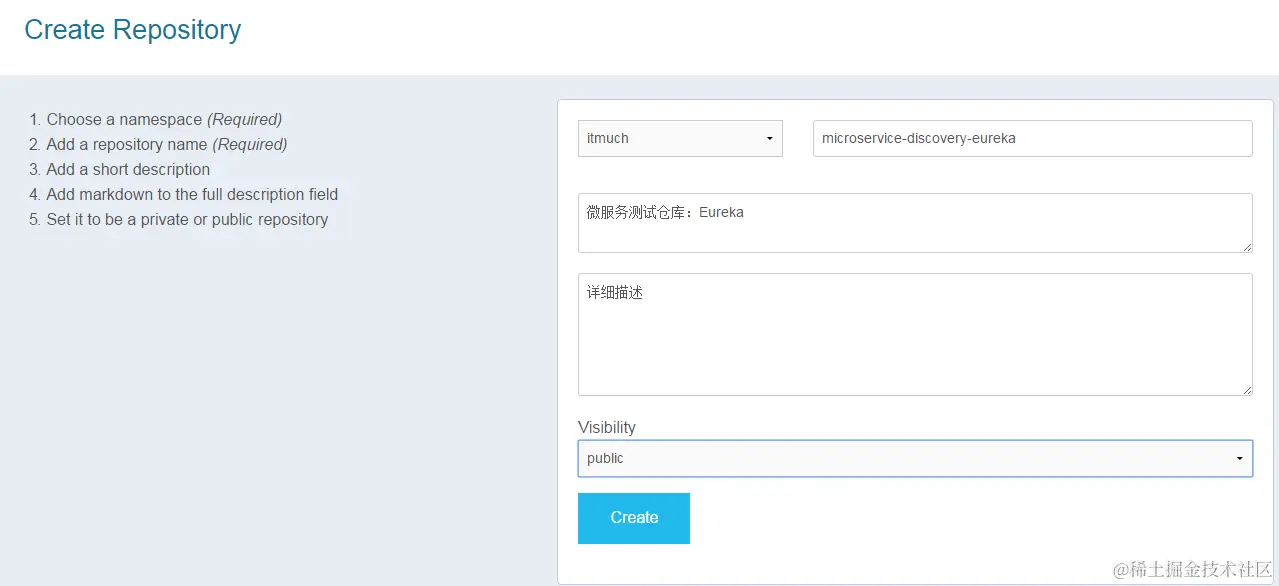Click step 2 text Add a repository name

(167, 144)
